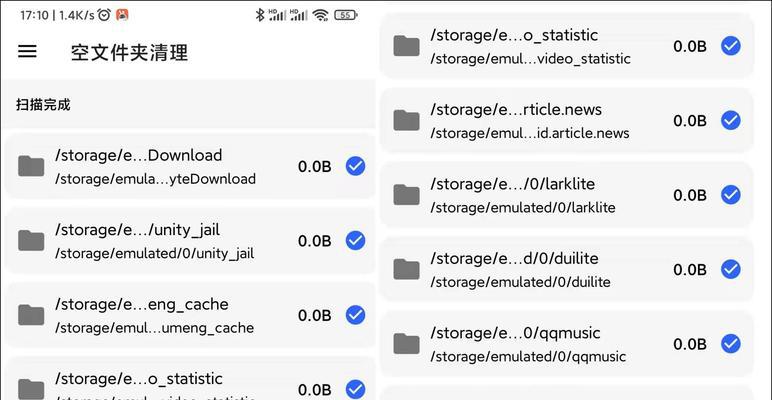772x400 pixels.
Task: Tap the battery indicator in status bar
Action: tap(346, 15)
